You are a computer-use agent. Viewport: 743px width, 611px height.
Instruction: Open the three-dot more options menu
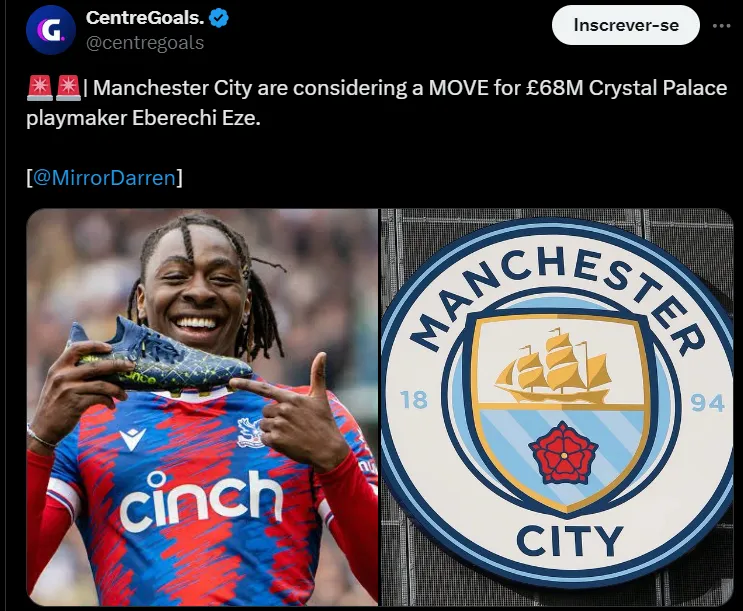[721, 26]
